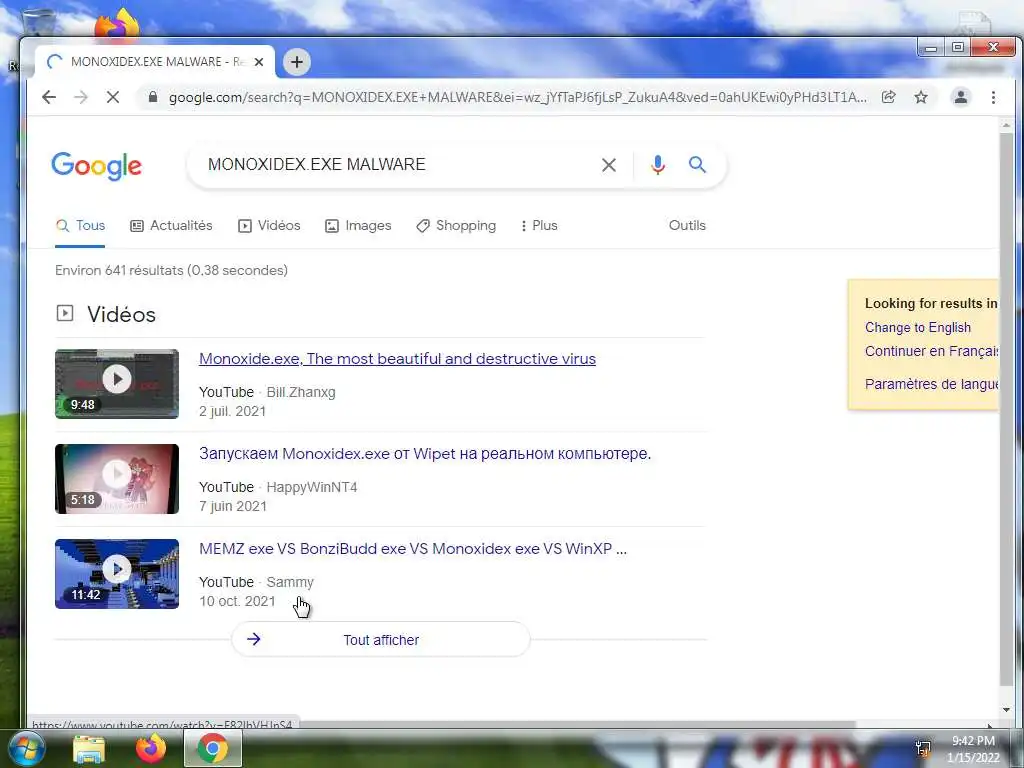Open Windows Explorer from taskbar
This screenshot has width=1024, height=768.
point(89,748)
